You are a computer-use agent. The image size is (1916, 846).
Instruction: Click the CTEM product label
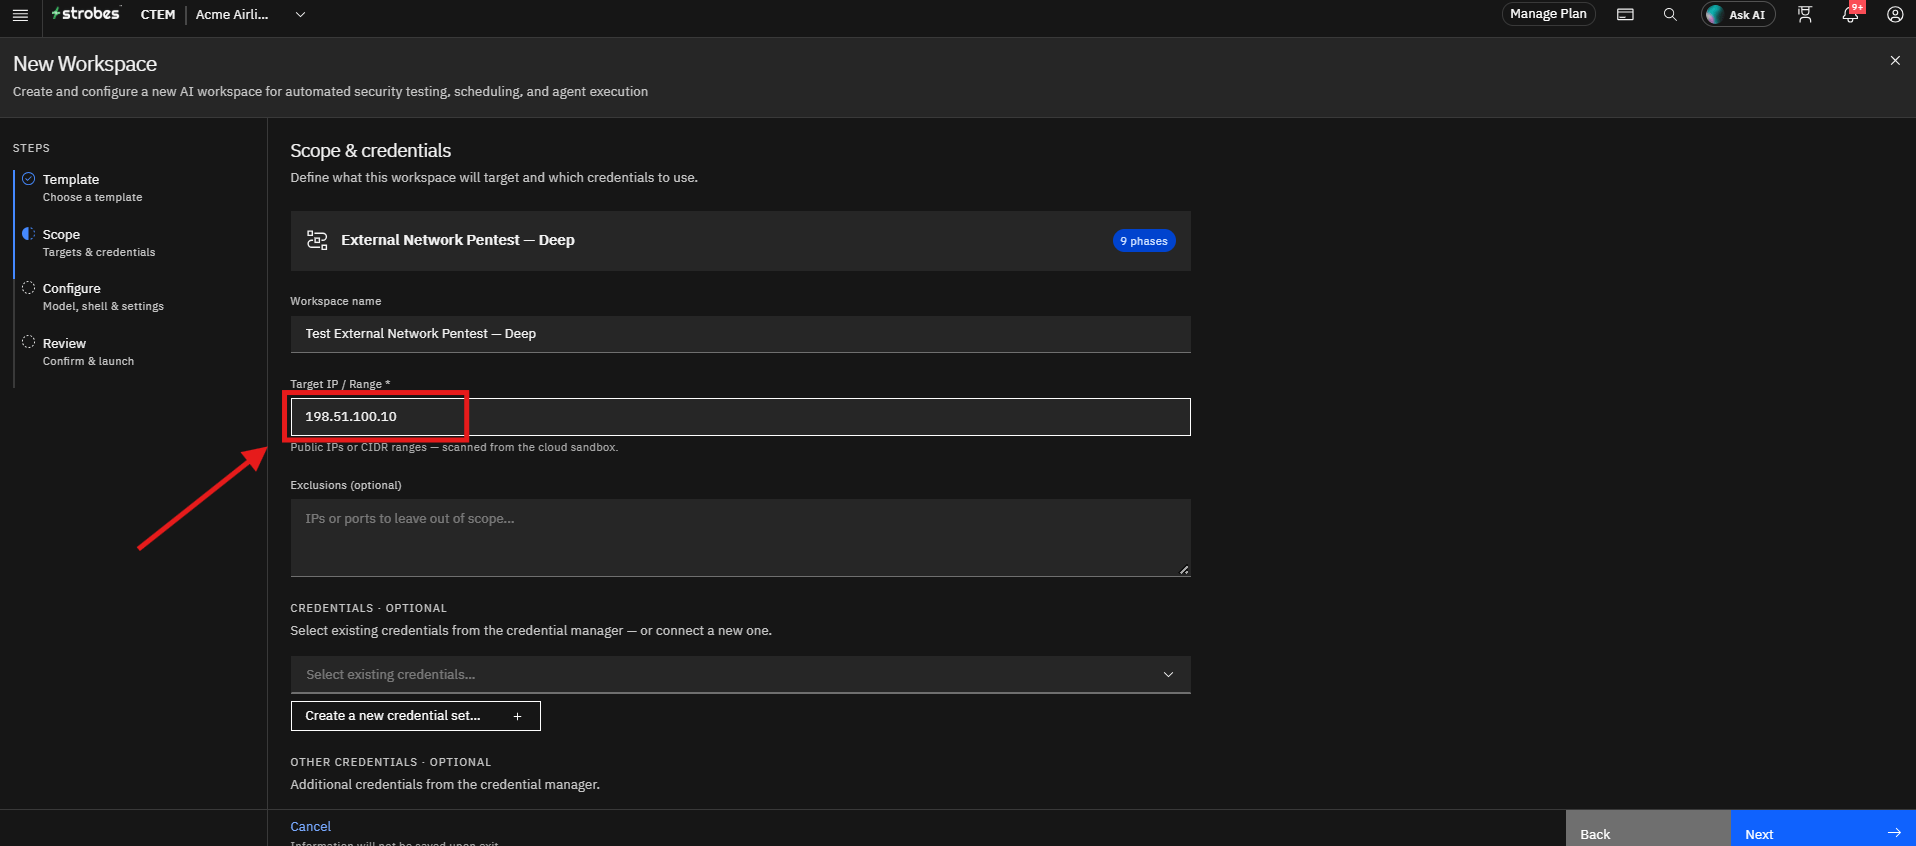(x=158, y=15)
